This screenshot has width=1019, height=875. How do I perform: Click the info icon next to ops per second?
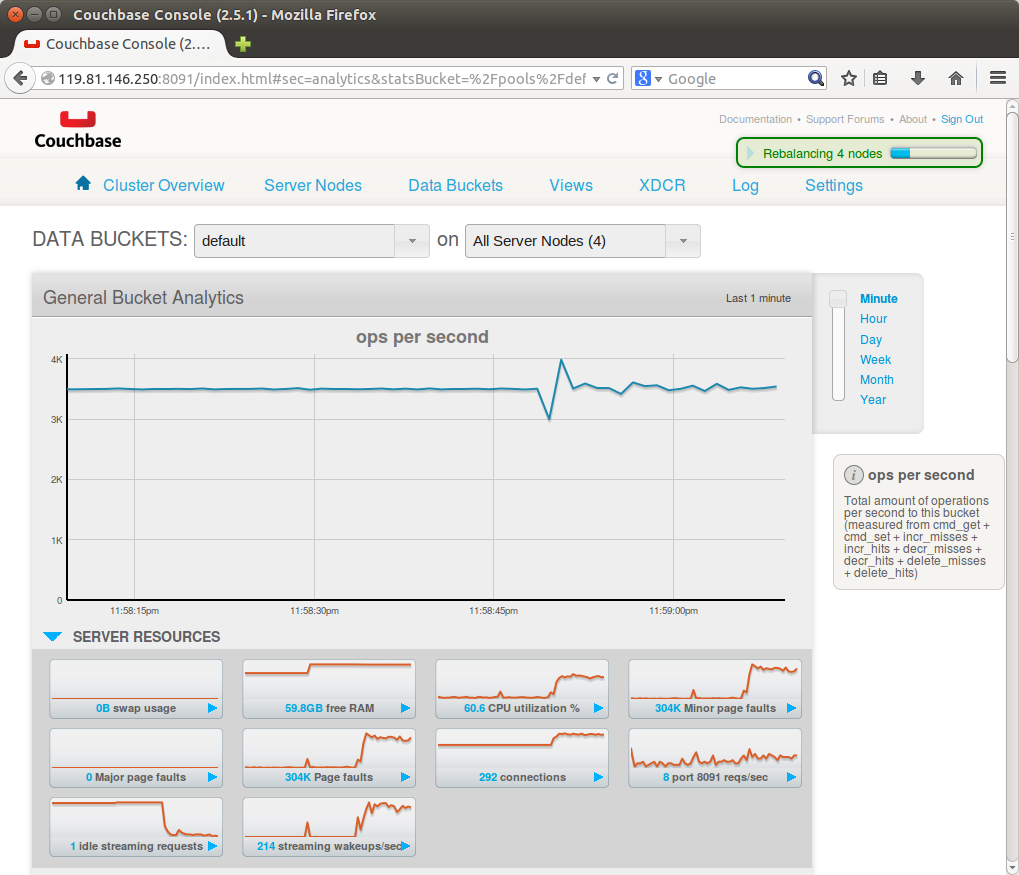tap(853, 475)
